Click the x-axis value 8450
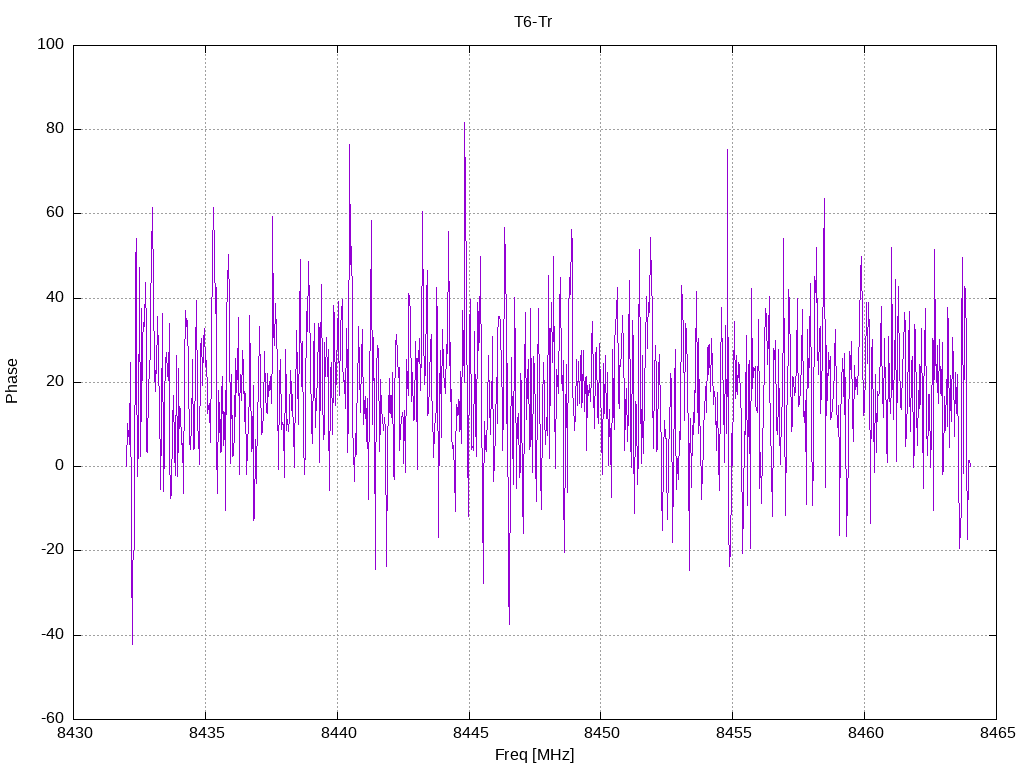The width and height of the screenshot is (1024, 768). click(601, 733)
